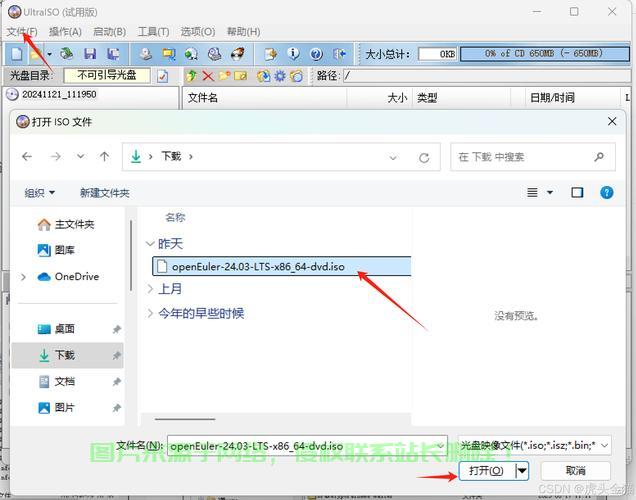
Task: Click the Convert image toolbar icon
Action: [168, 54]
